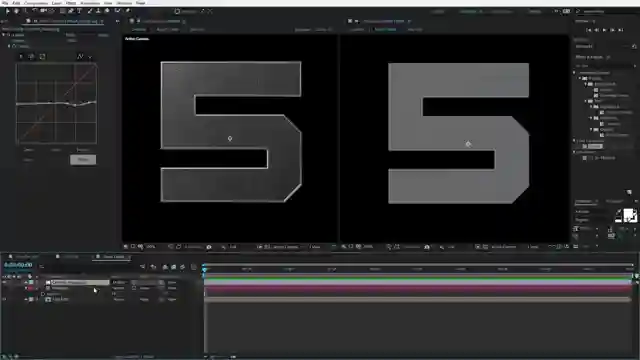
Task: Open the Composition menu
Action: [36, 3]
